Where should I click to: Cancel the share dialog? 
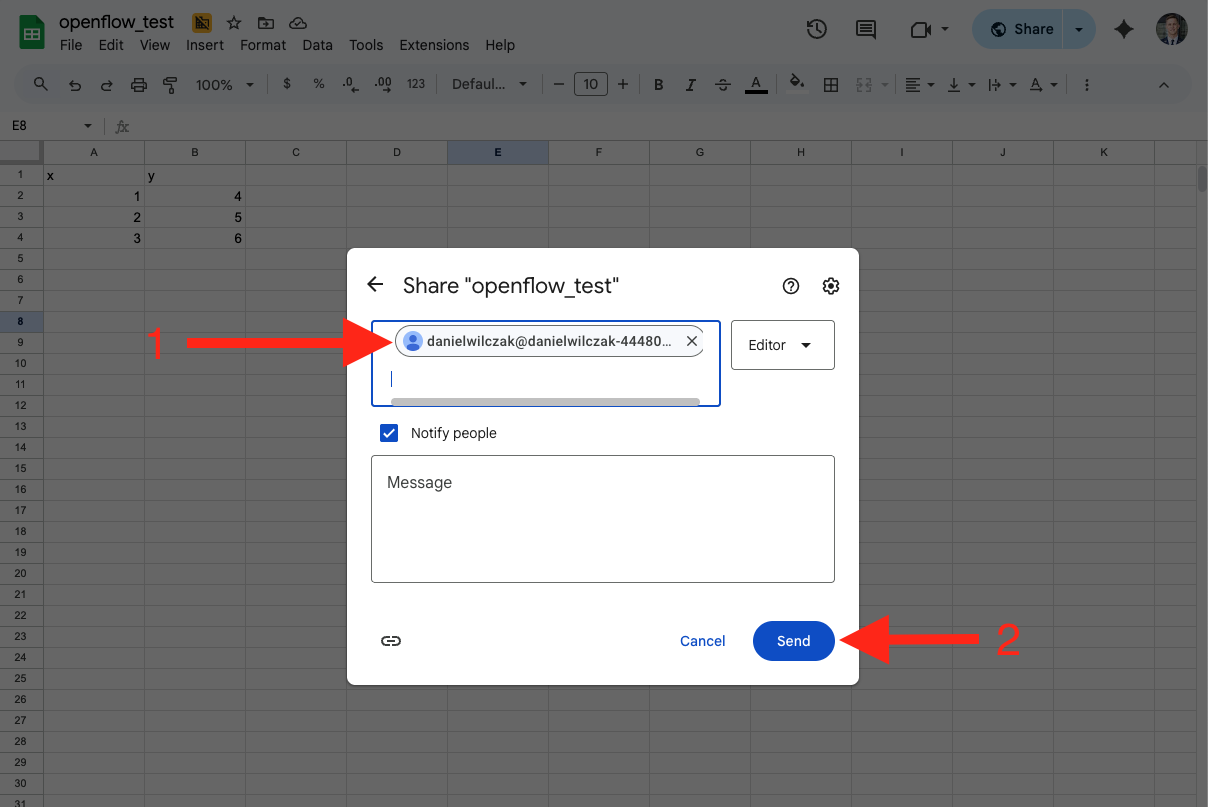[x=702, y=641]
